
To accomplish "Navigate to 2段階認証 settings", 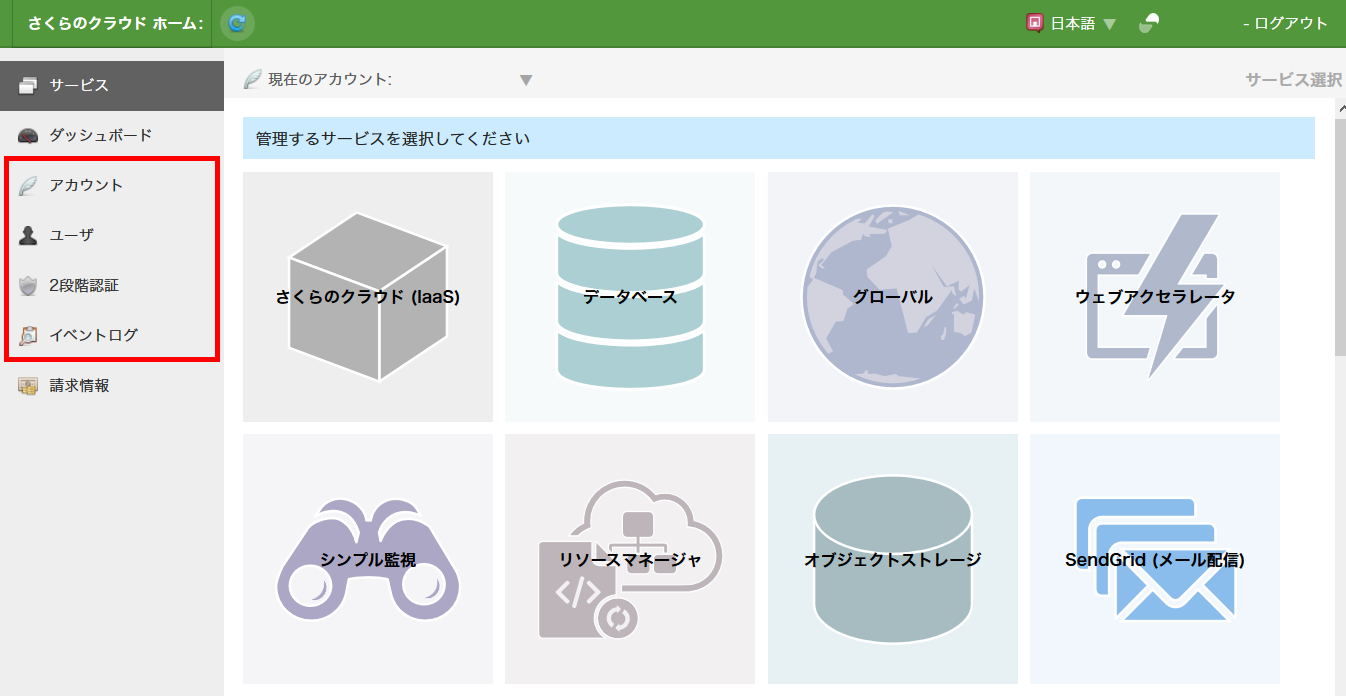I will tap(84, 285).
